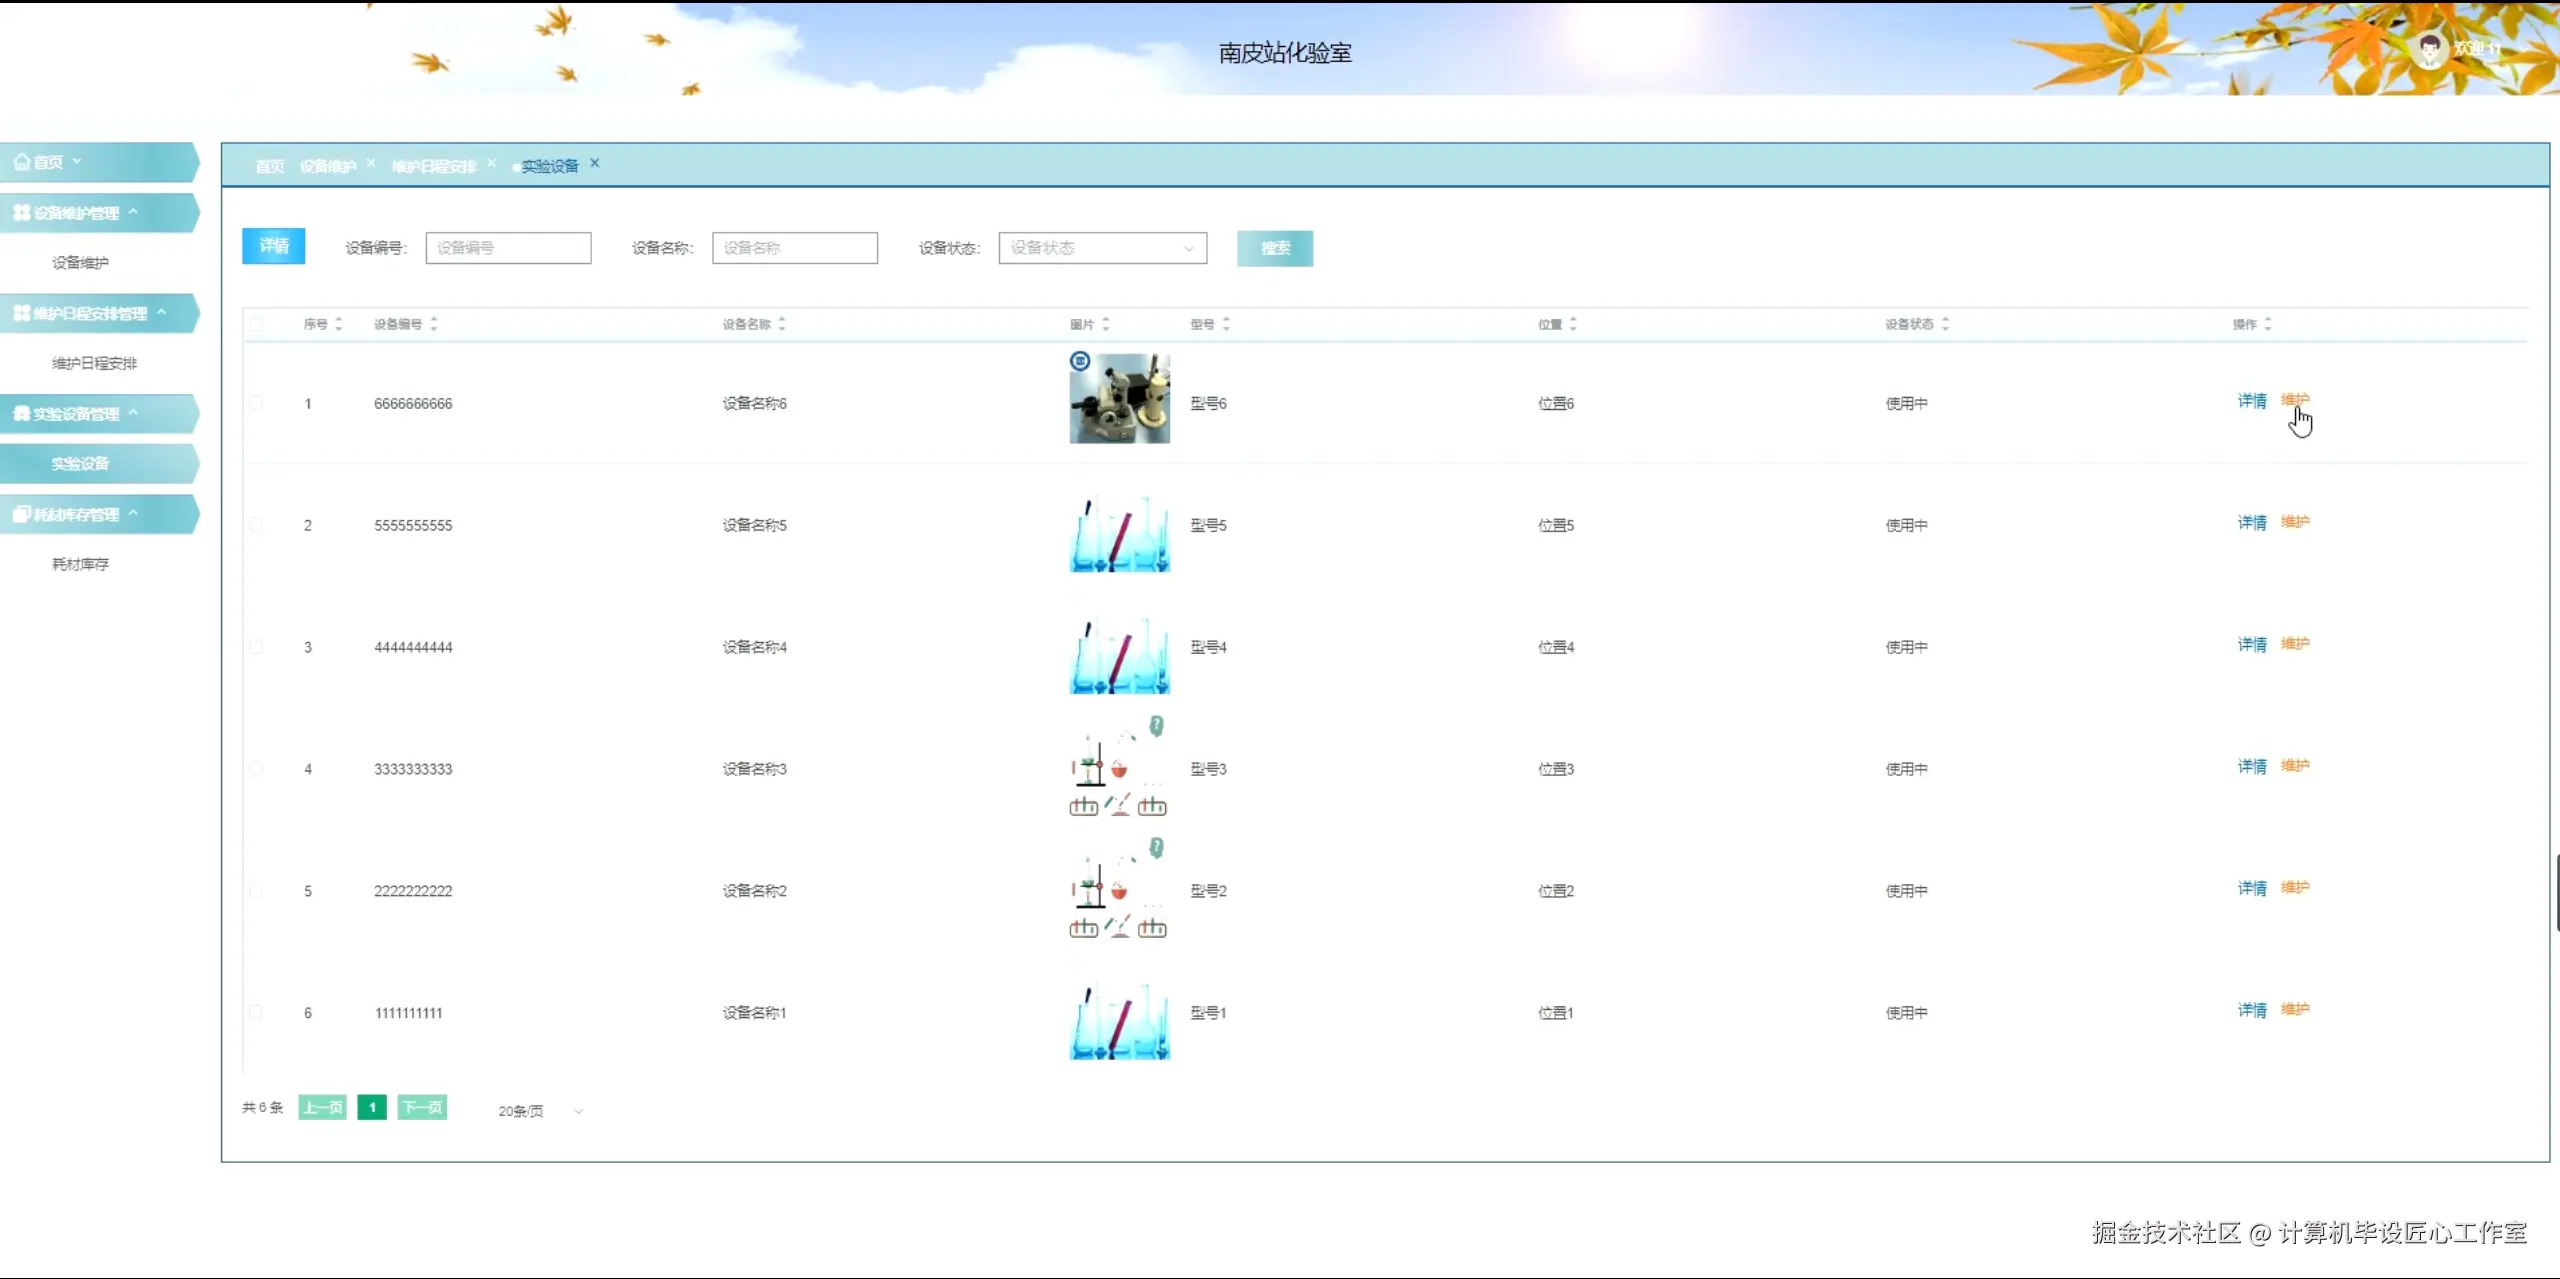Open 耗材库存 in the sidebar
Screen dimensions: 2560x1279
[x=80, y=564]
